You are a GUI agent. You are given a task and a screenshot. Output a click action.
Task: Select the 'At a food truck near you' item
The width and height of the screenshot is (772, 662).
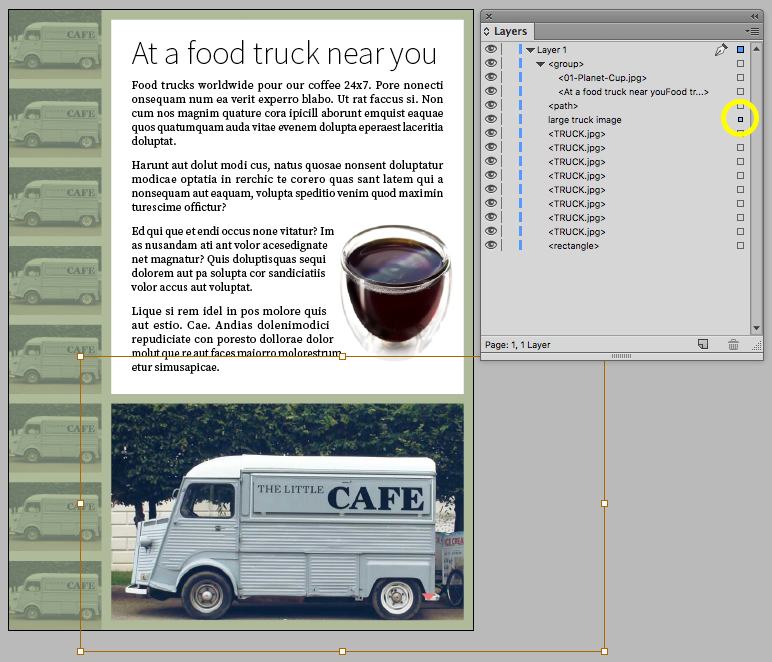tap(615, 92)
